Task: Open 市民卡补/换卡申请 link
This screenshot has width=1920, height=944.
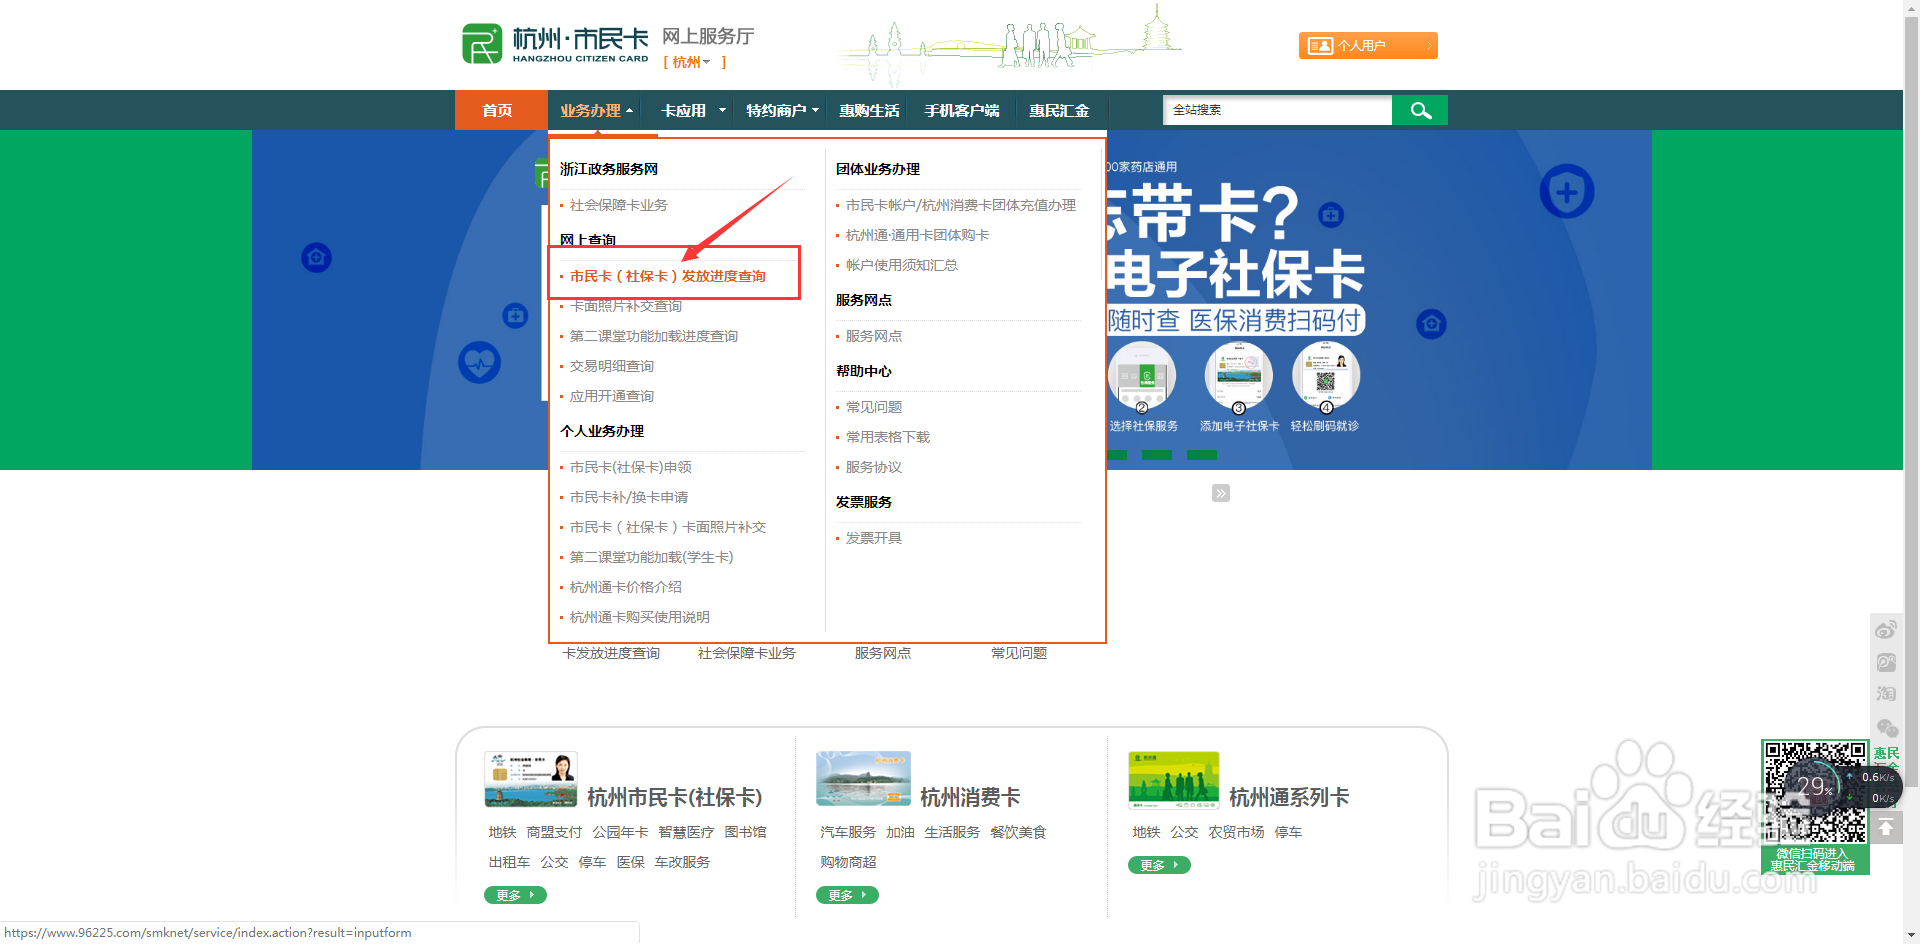Action: (629, 497)
